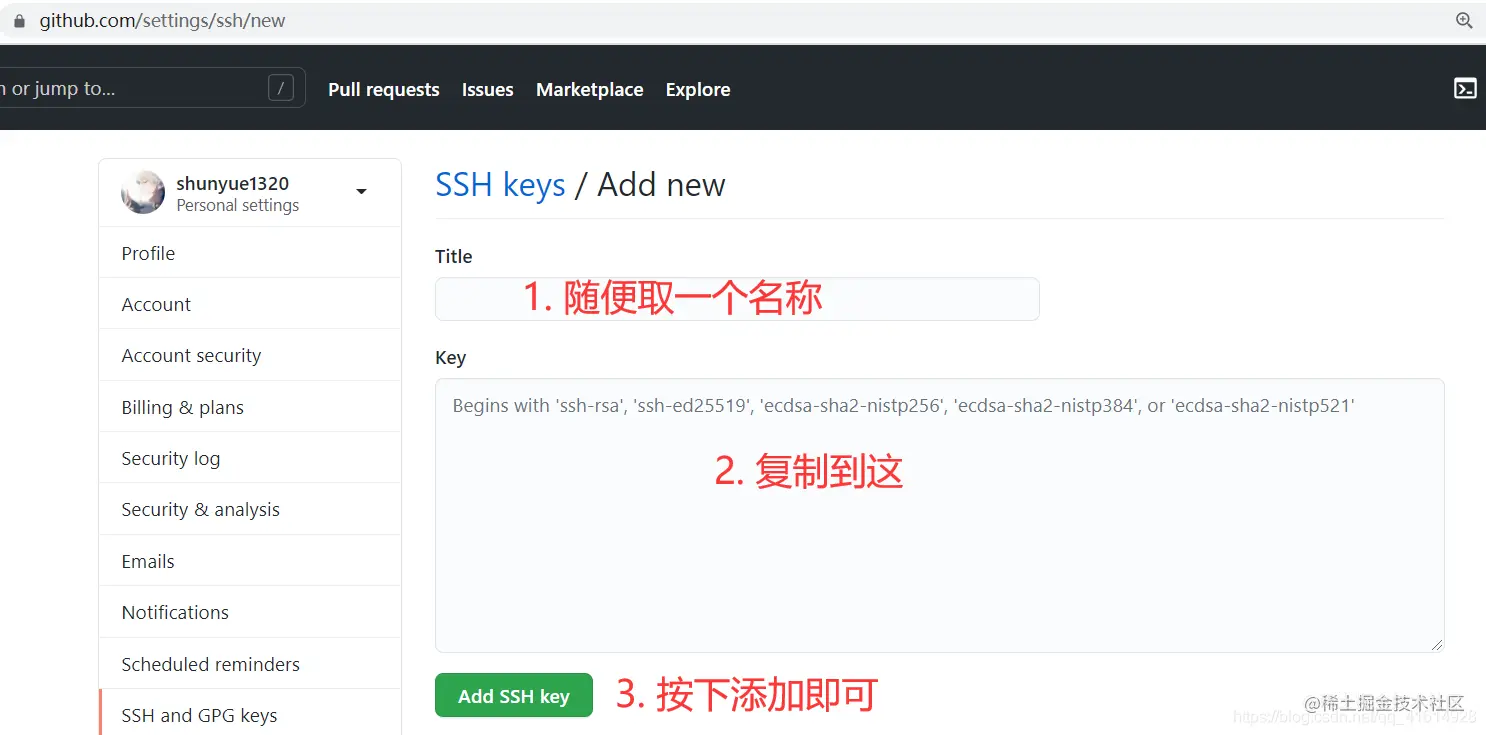The height and width of the screenshot is (735, 1486).
Task: Select Account in the settings sidebar
Action: point(250,304)
